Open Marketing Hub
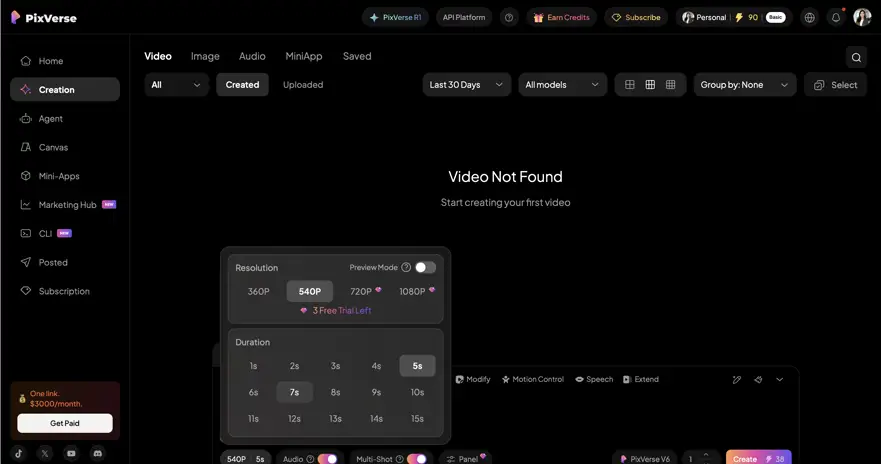 pyautogui.click(x=65, y=204)
